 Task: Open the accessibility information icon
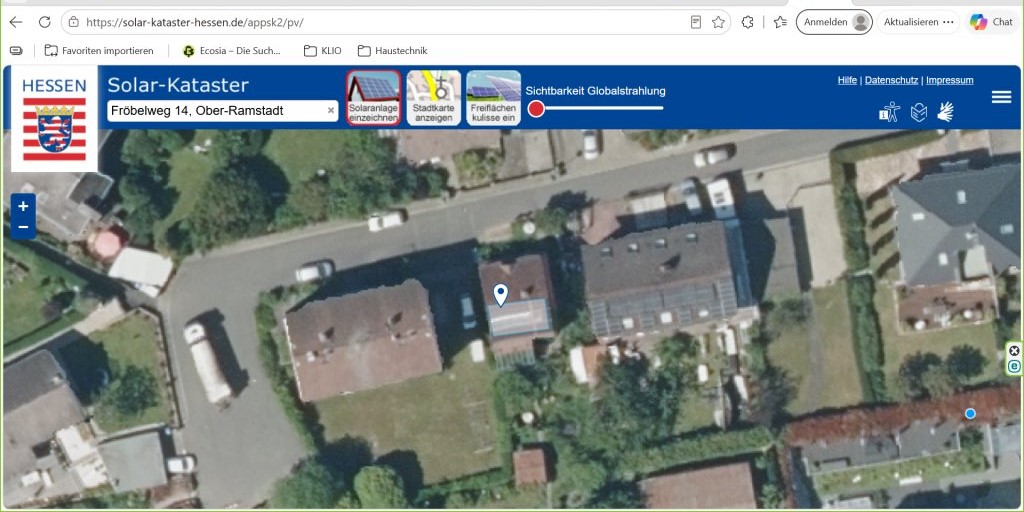coord(889,112)
